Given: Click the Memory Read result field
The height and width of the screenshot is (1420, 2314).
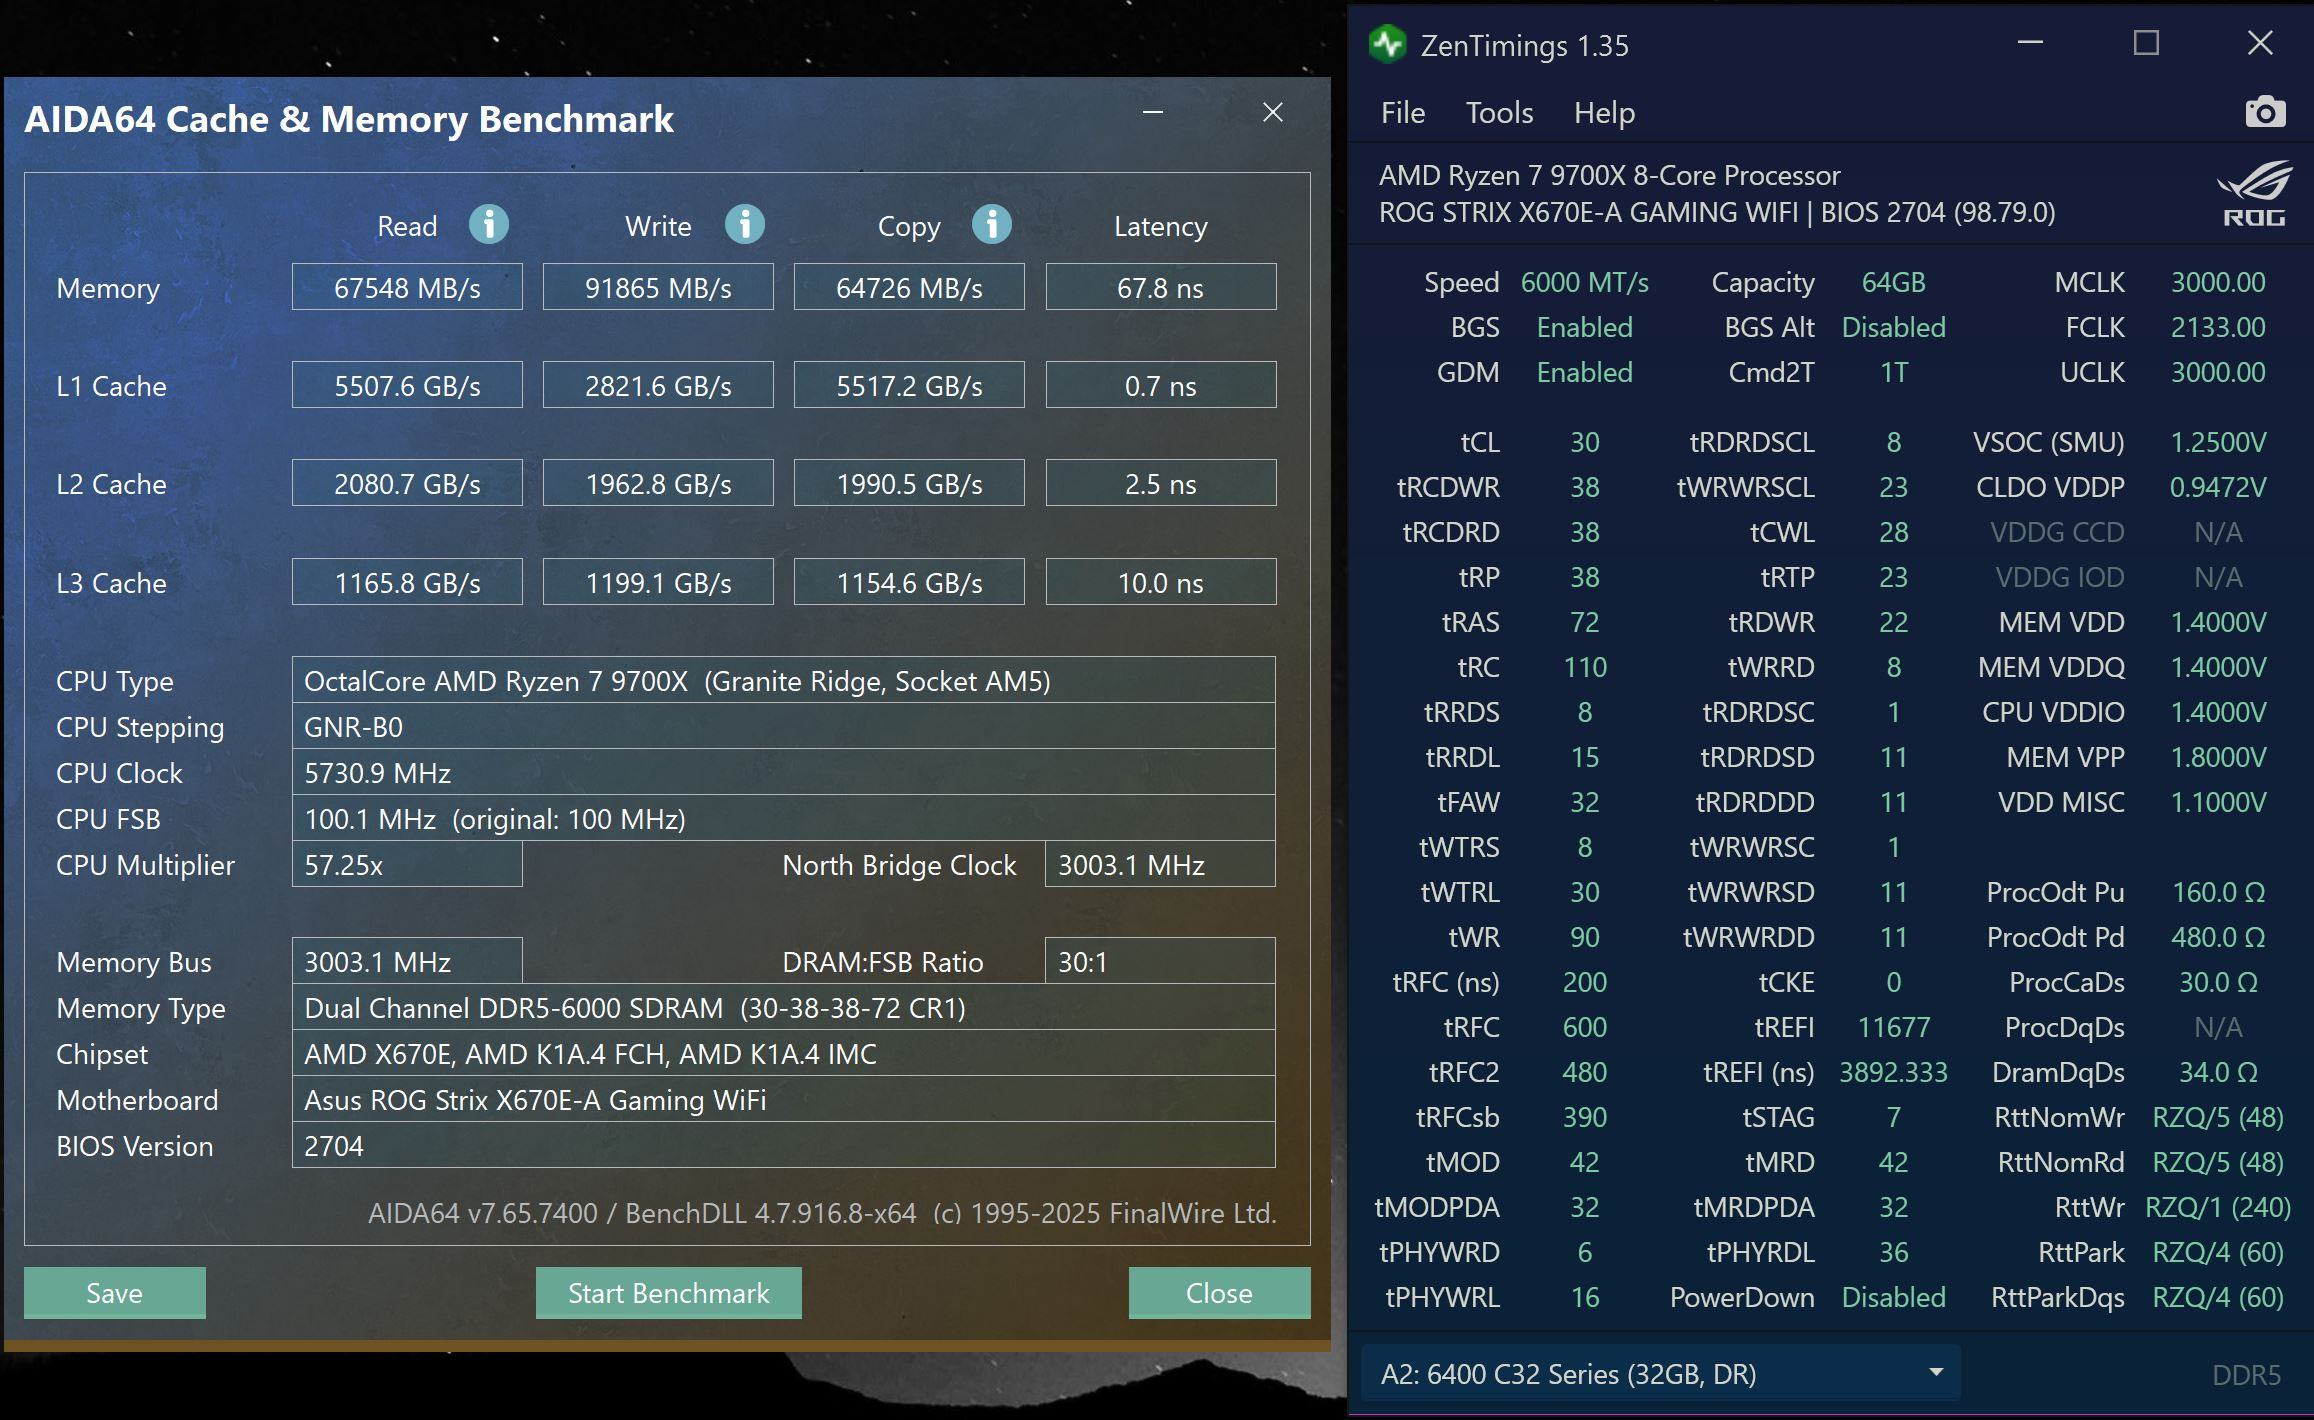Looking at the screenshot, I should click(x=407, y=288).
